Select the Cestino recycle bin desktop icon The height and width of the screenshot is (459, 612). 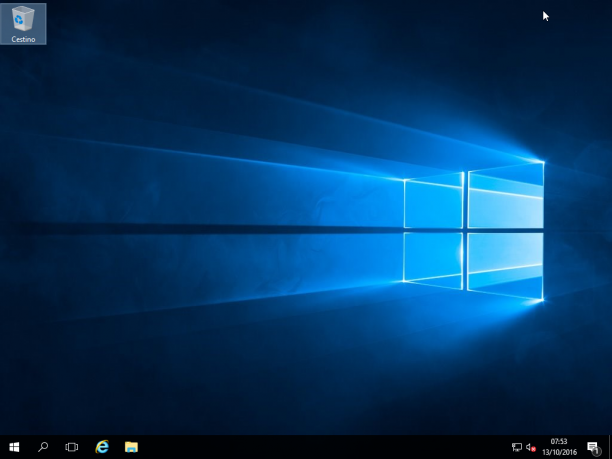(23, 24)
